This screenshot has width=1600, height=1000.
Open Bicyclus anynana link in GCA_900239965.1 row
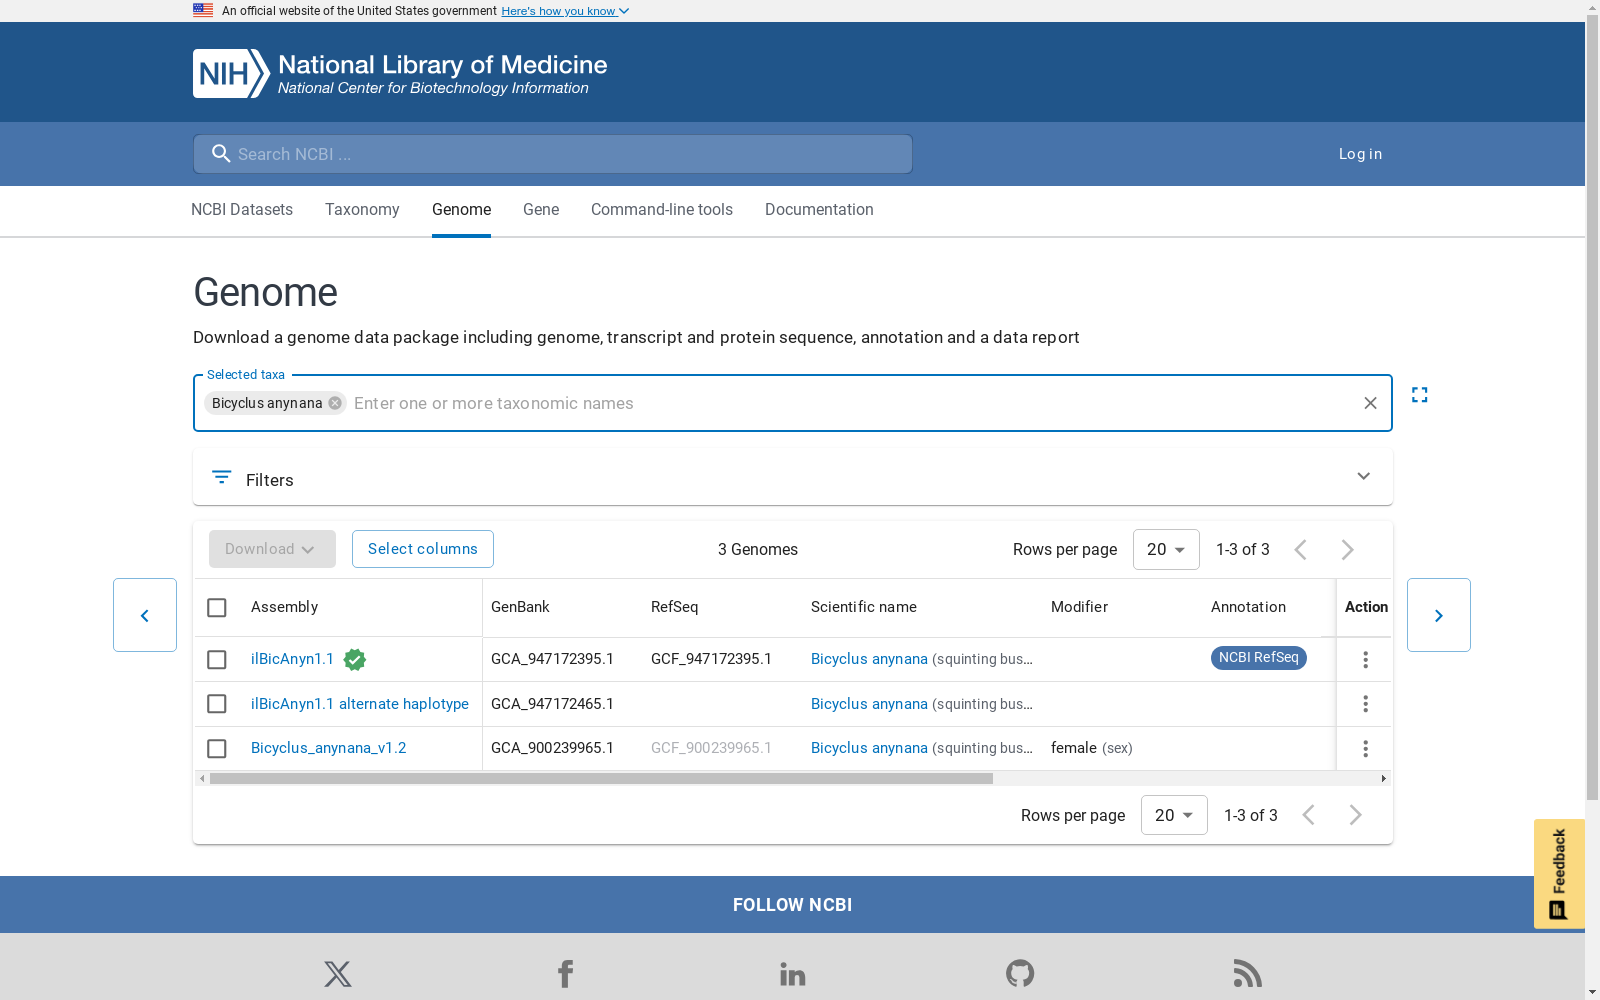869,748
